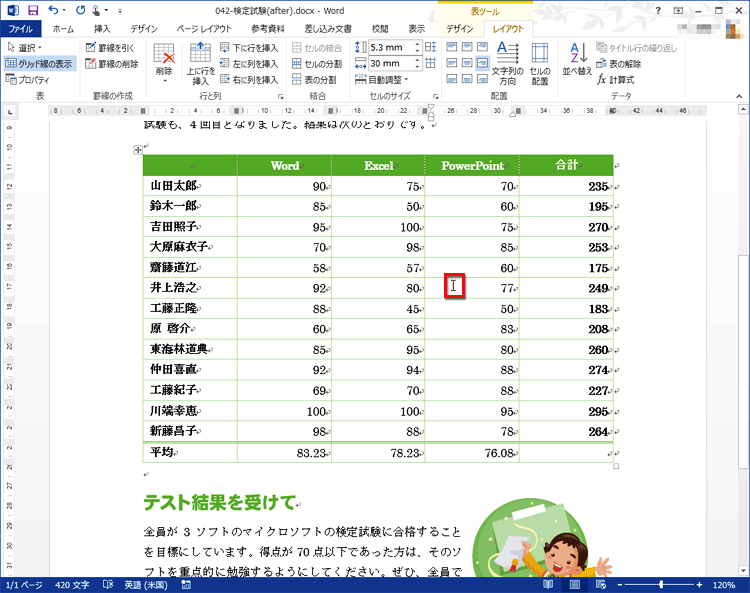Click Distribute Columns evenly icon
The image size is (750, 593).
[x=430, y=63]
